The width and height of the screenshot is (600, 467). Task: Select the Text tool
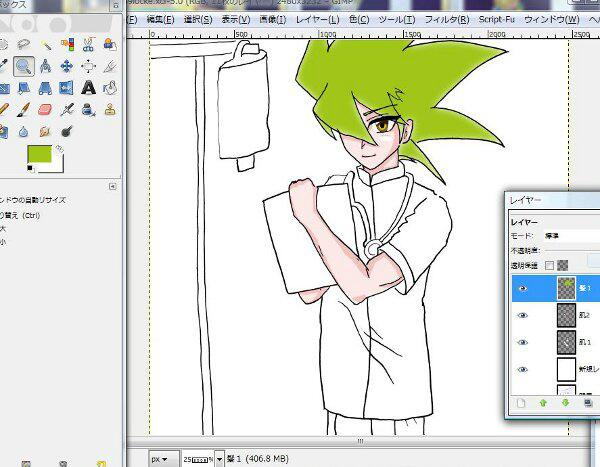pos(89,88)
